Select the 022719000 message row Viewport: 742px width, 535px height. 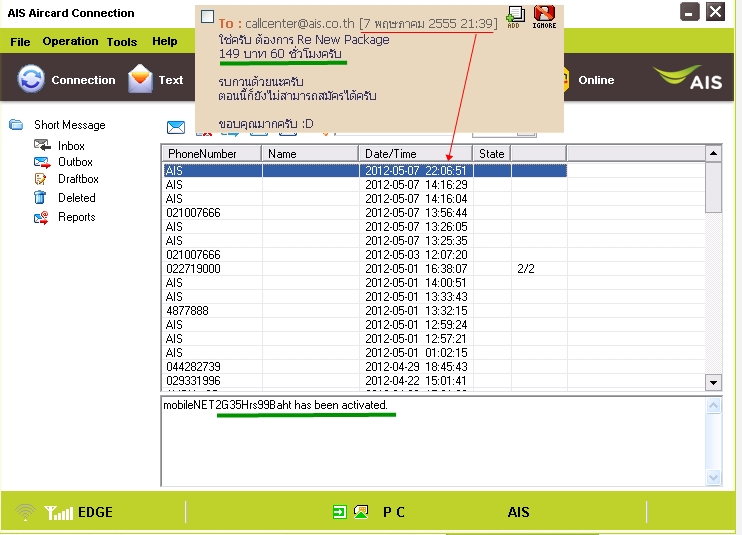[364, 269]
